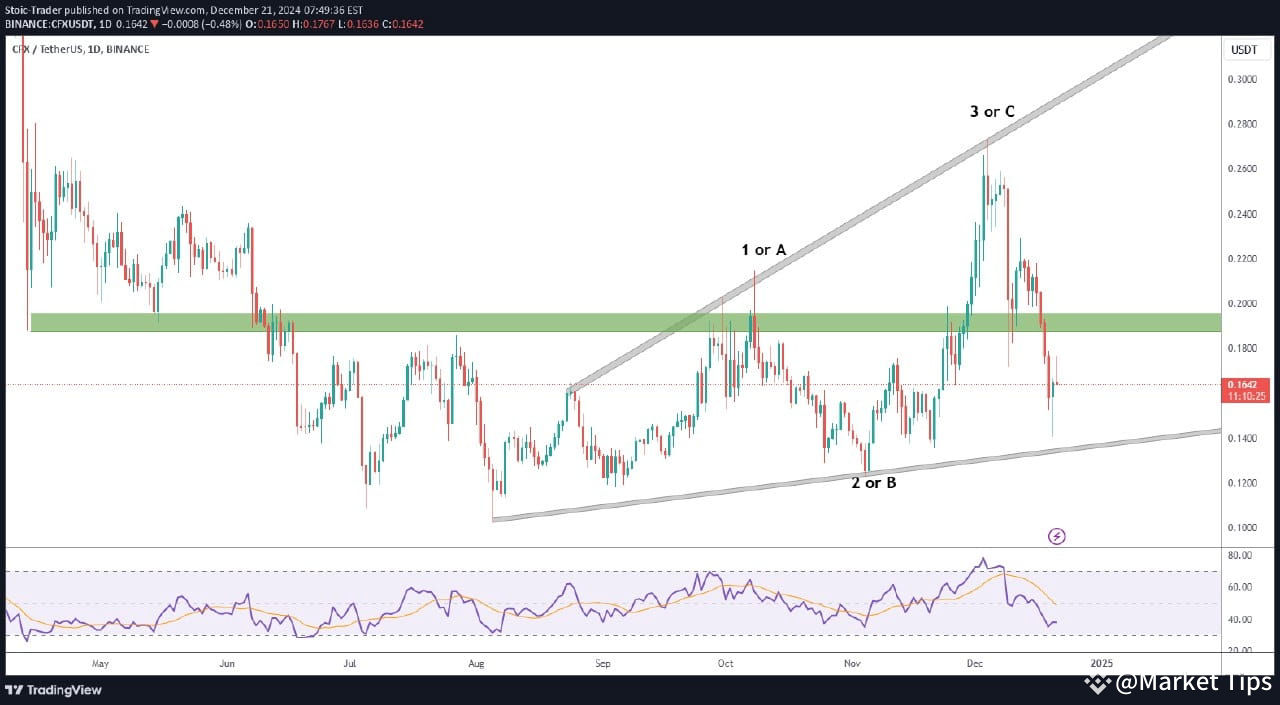Click the 0.2000 level on the price scale
Screen dimensions: 1280x705
coord(1241,304)
